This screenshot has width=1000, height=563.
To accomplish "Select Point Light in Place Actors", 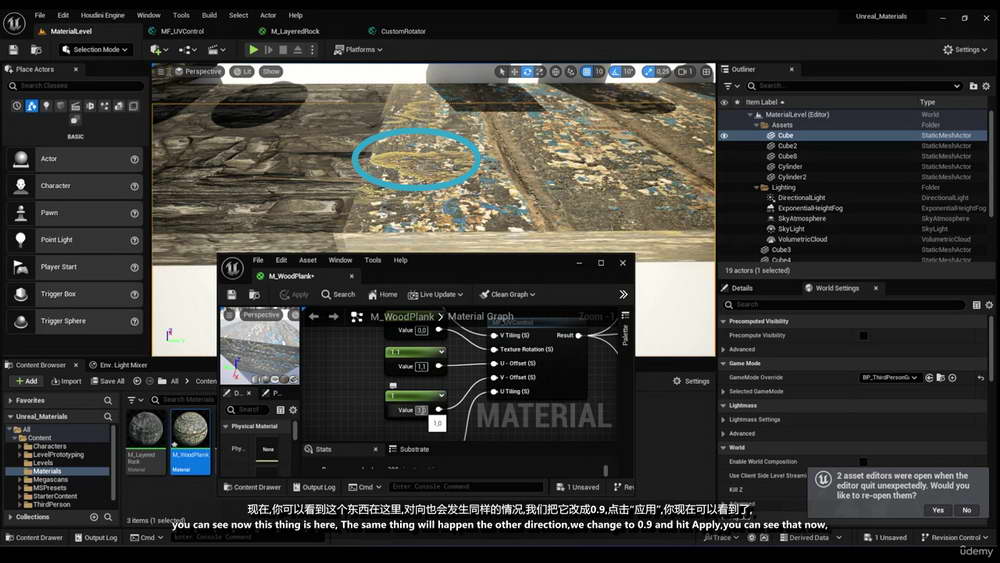I will (74, 240).
